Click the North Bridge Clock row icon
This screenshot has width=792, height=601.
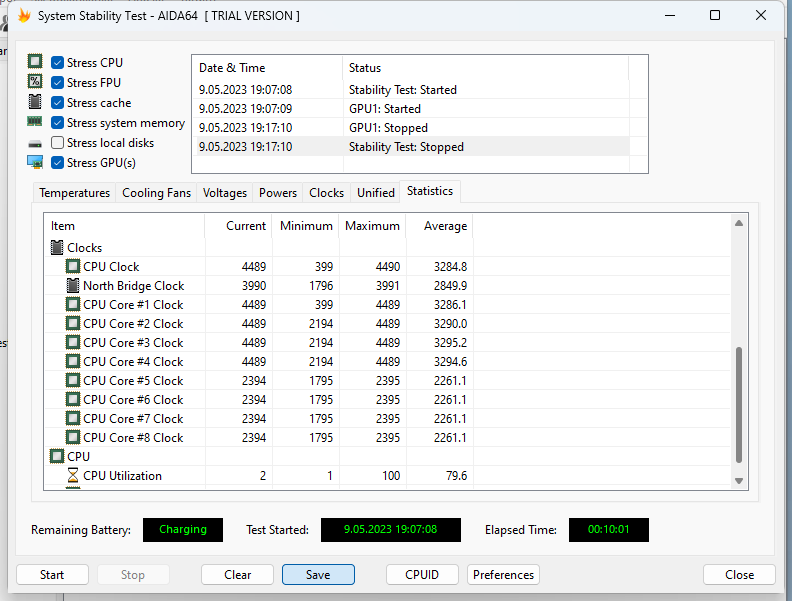click(73, 285)
